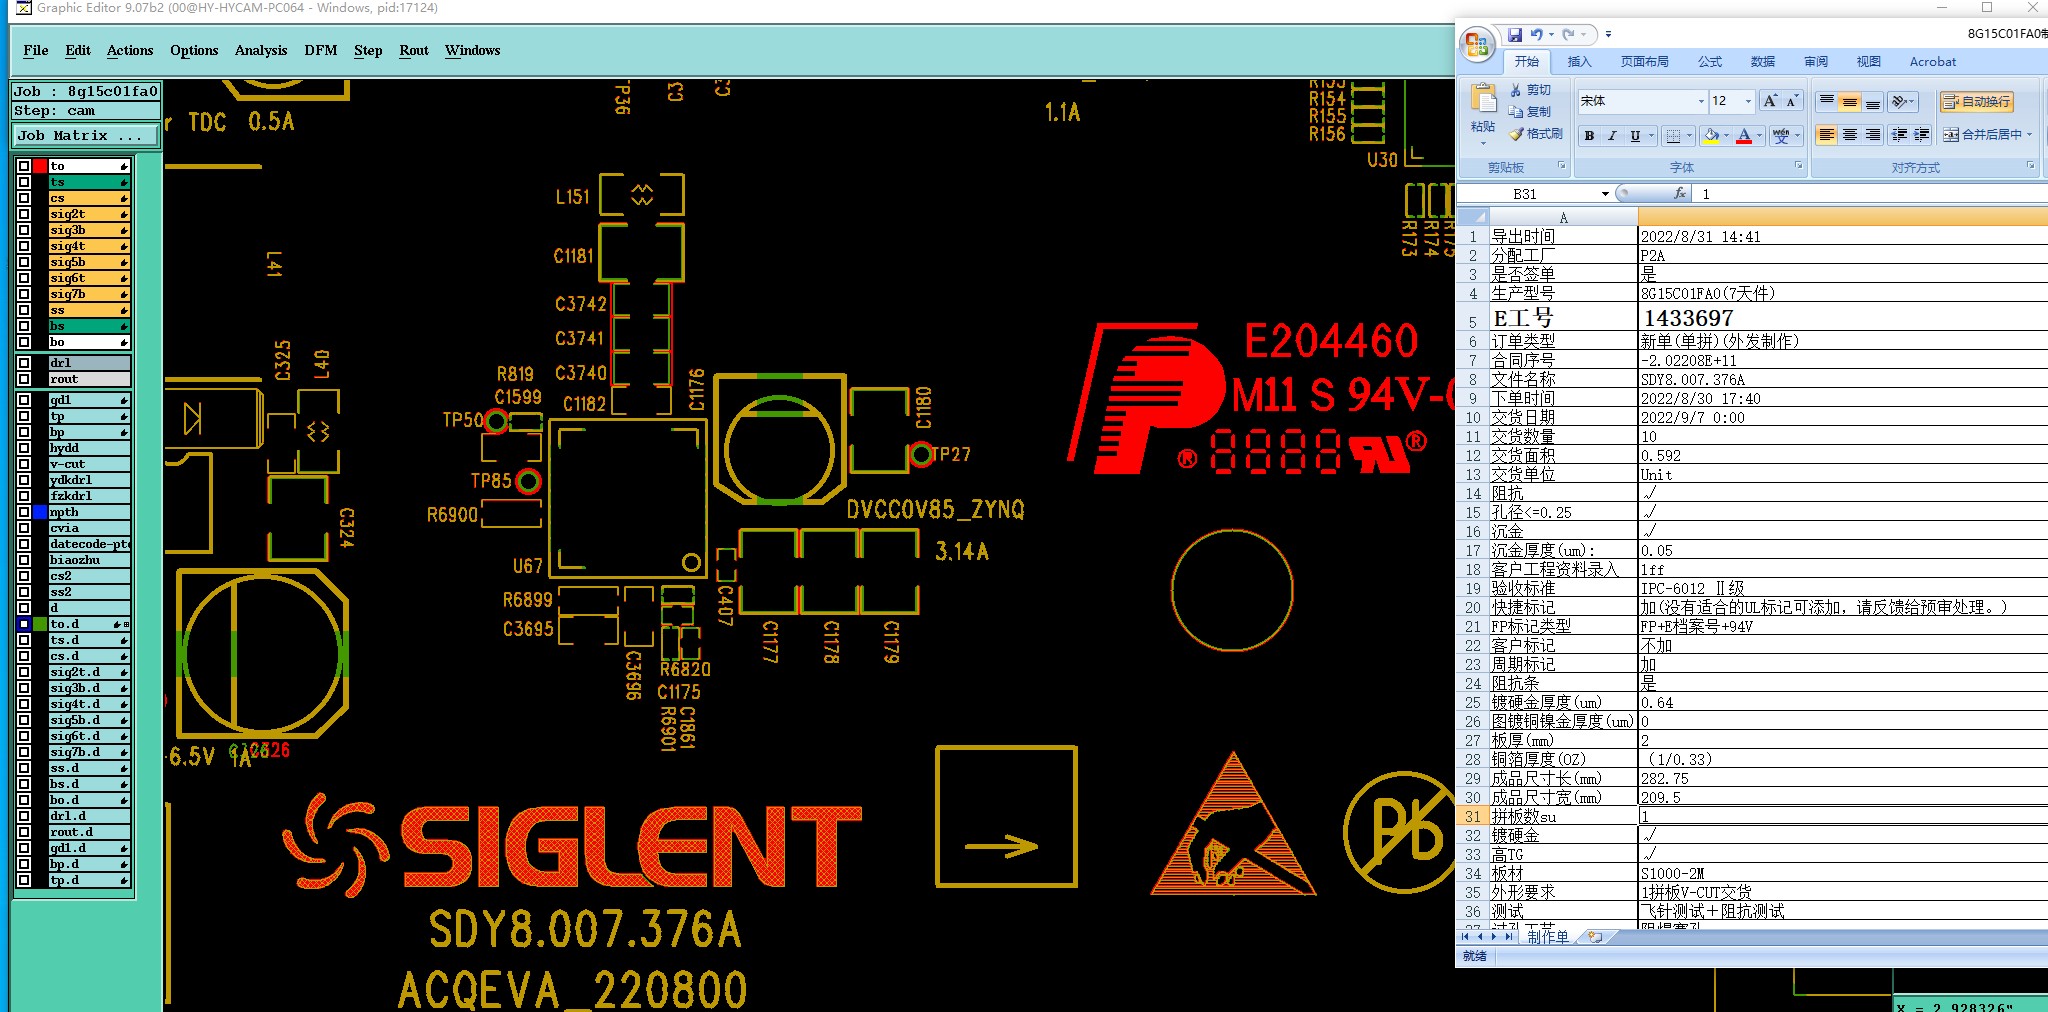Click the phonetic guide (wén) icon

[1781, 135]
